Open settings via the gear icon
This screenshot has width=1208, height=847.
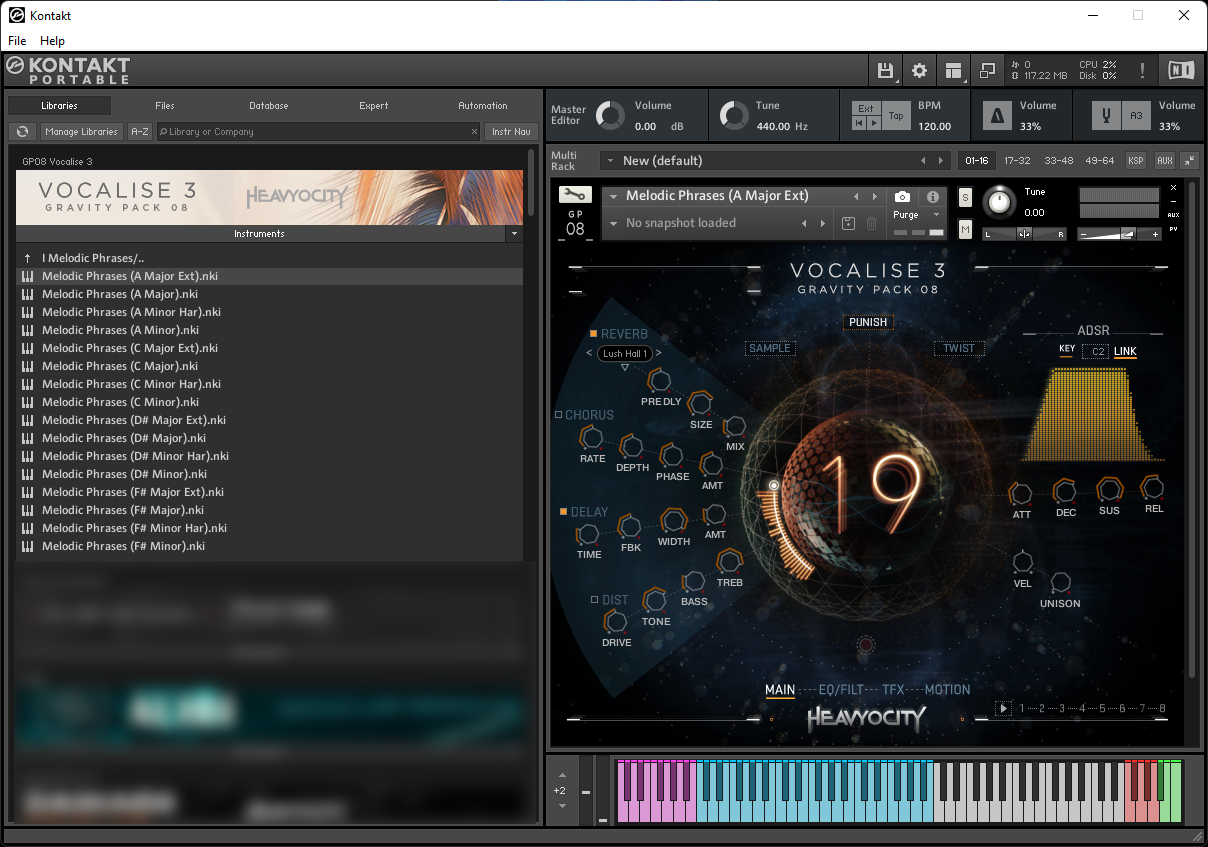(x=919, y=70)
